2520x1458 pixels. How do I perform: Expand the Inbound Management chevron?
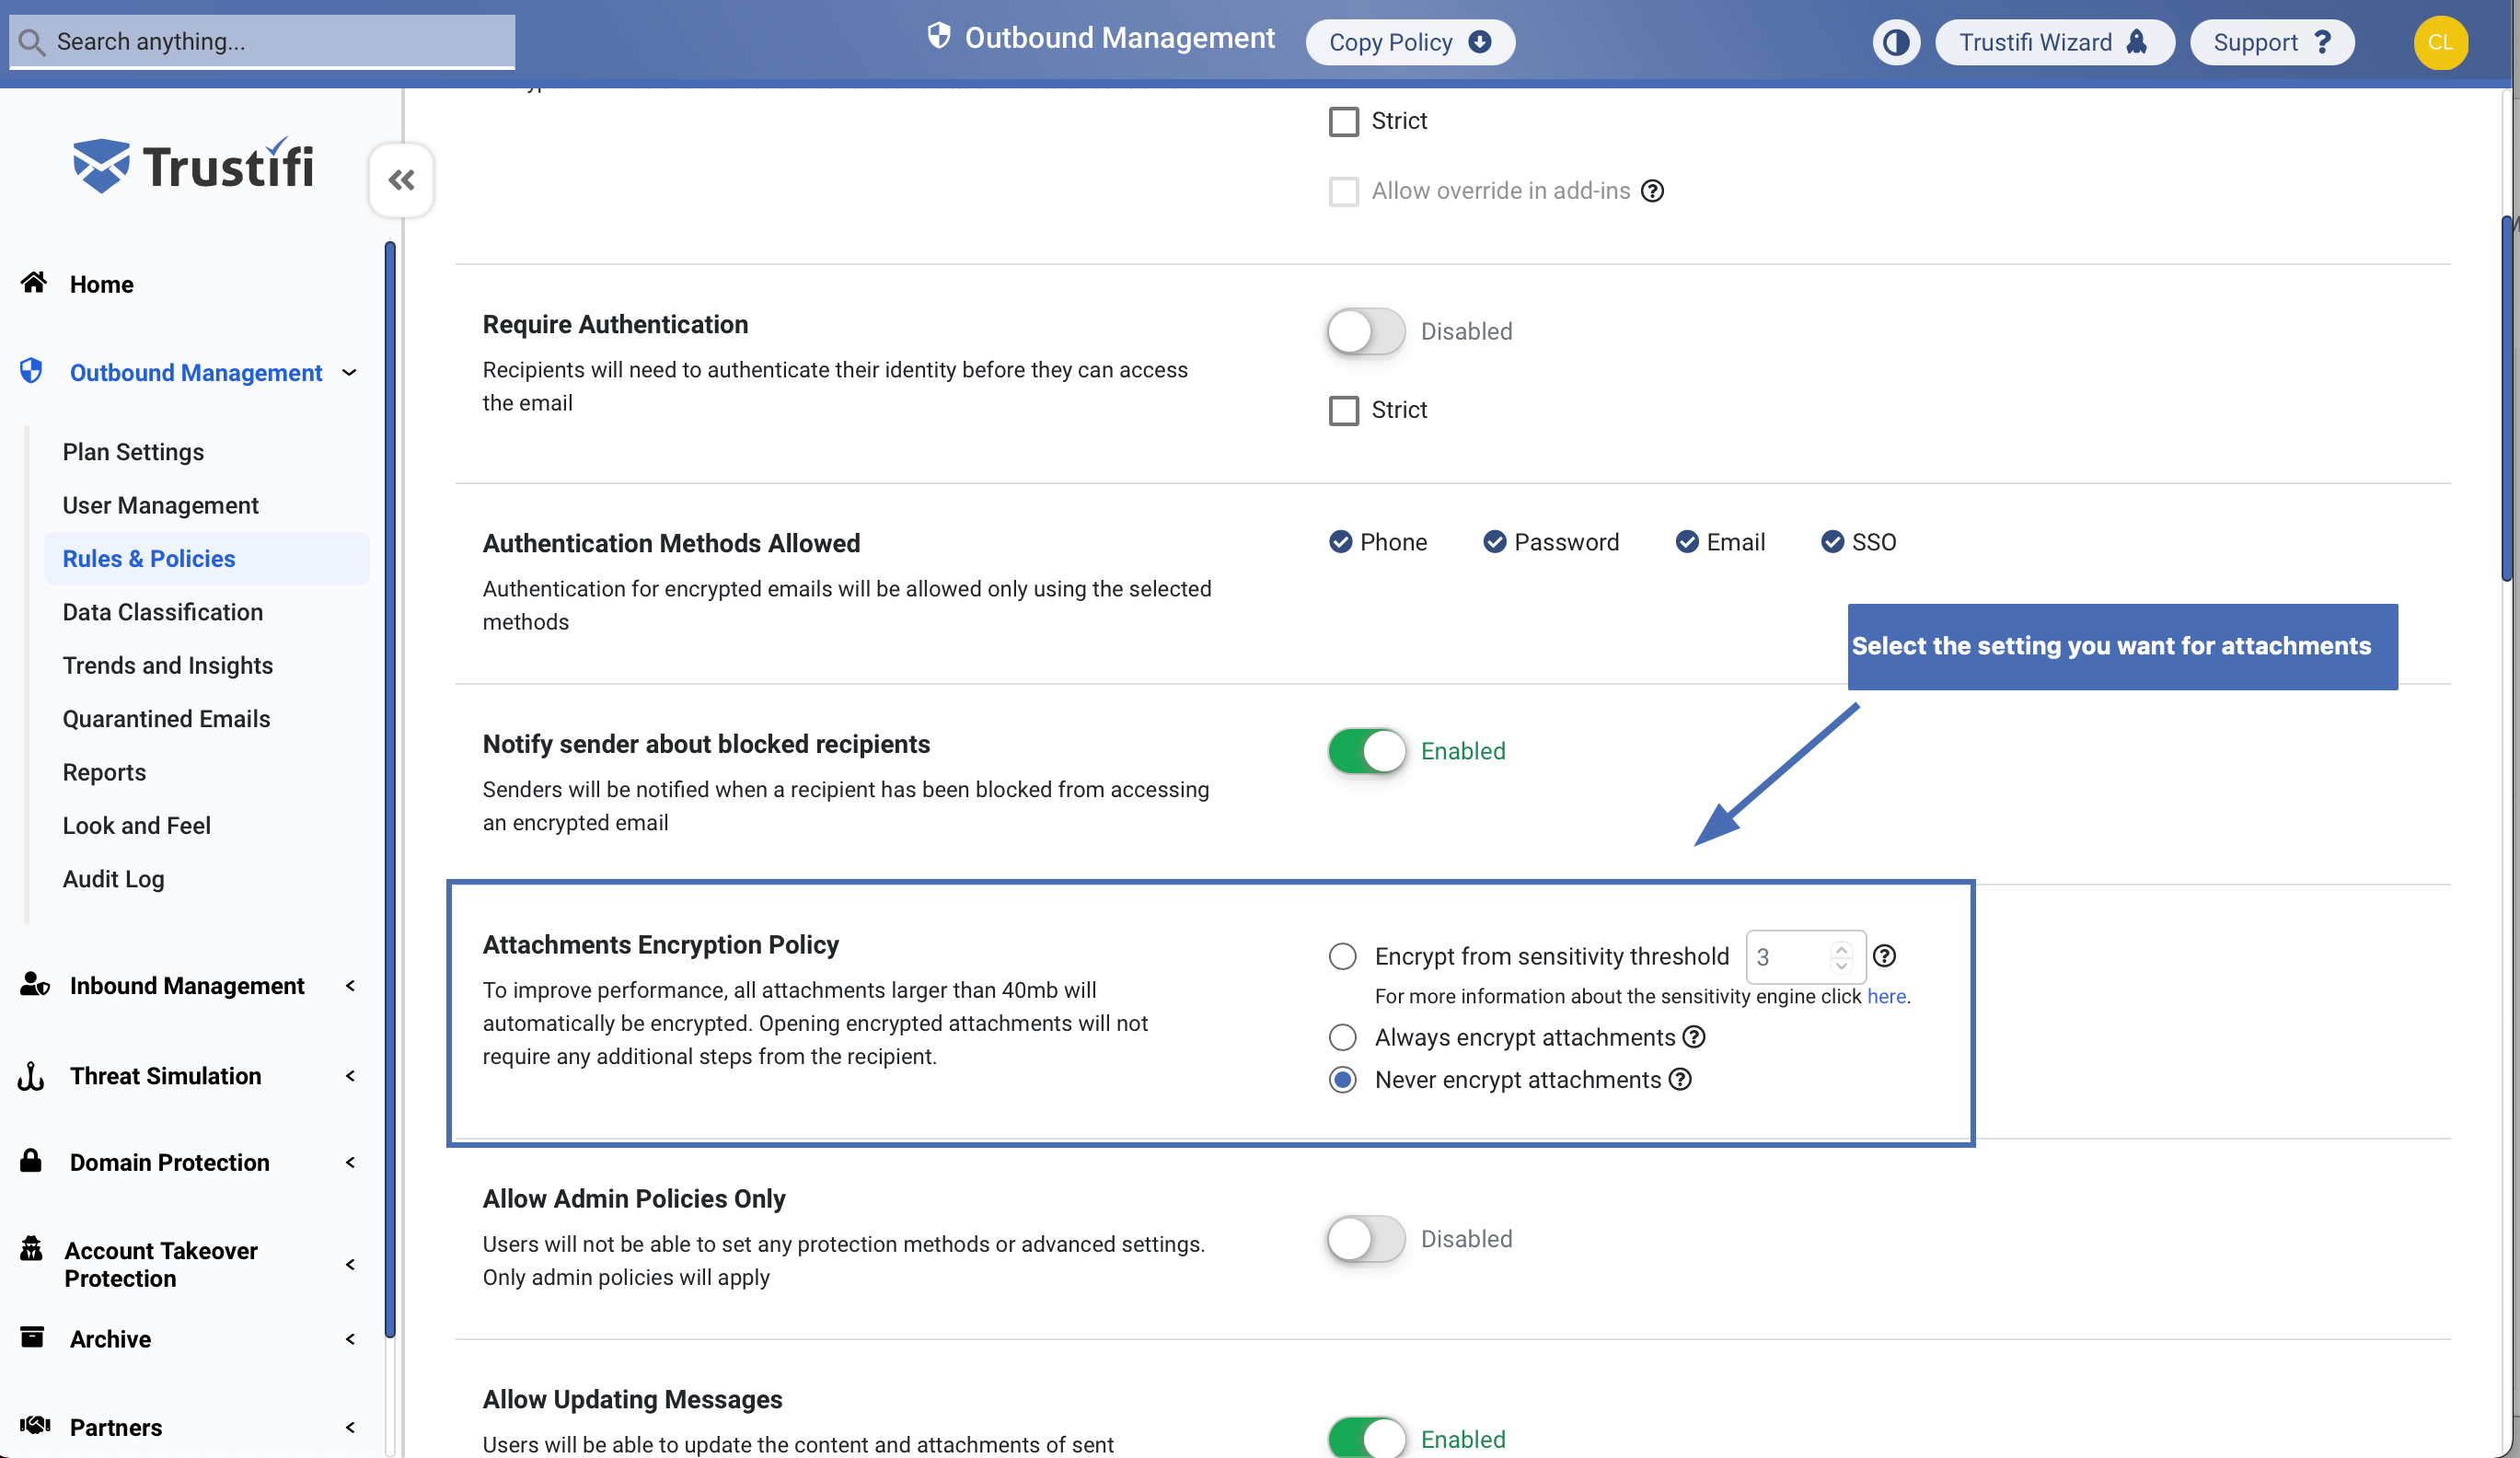click(x=350, y=986)
